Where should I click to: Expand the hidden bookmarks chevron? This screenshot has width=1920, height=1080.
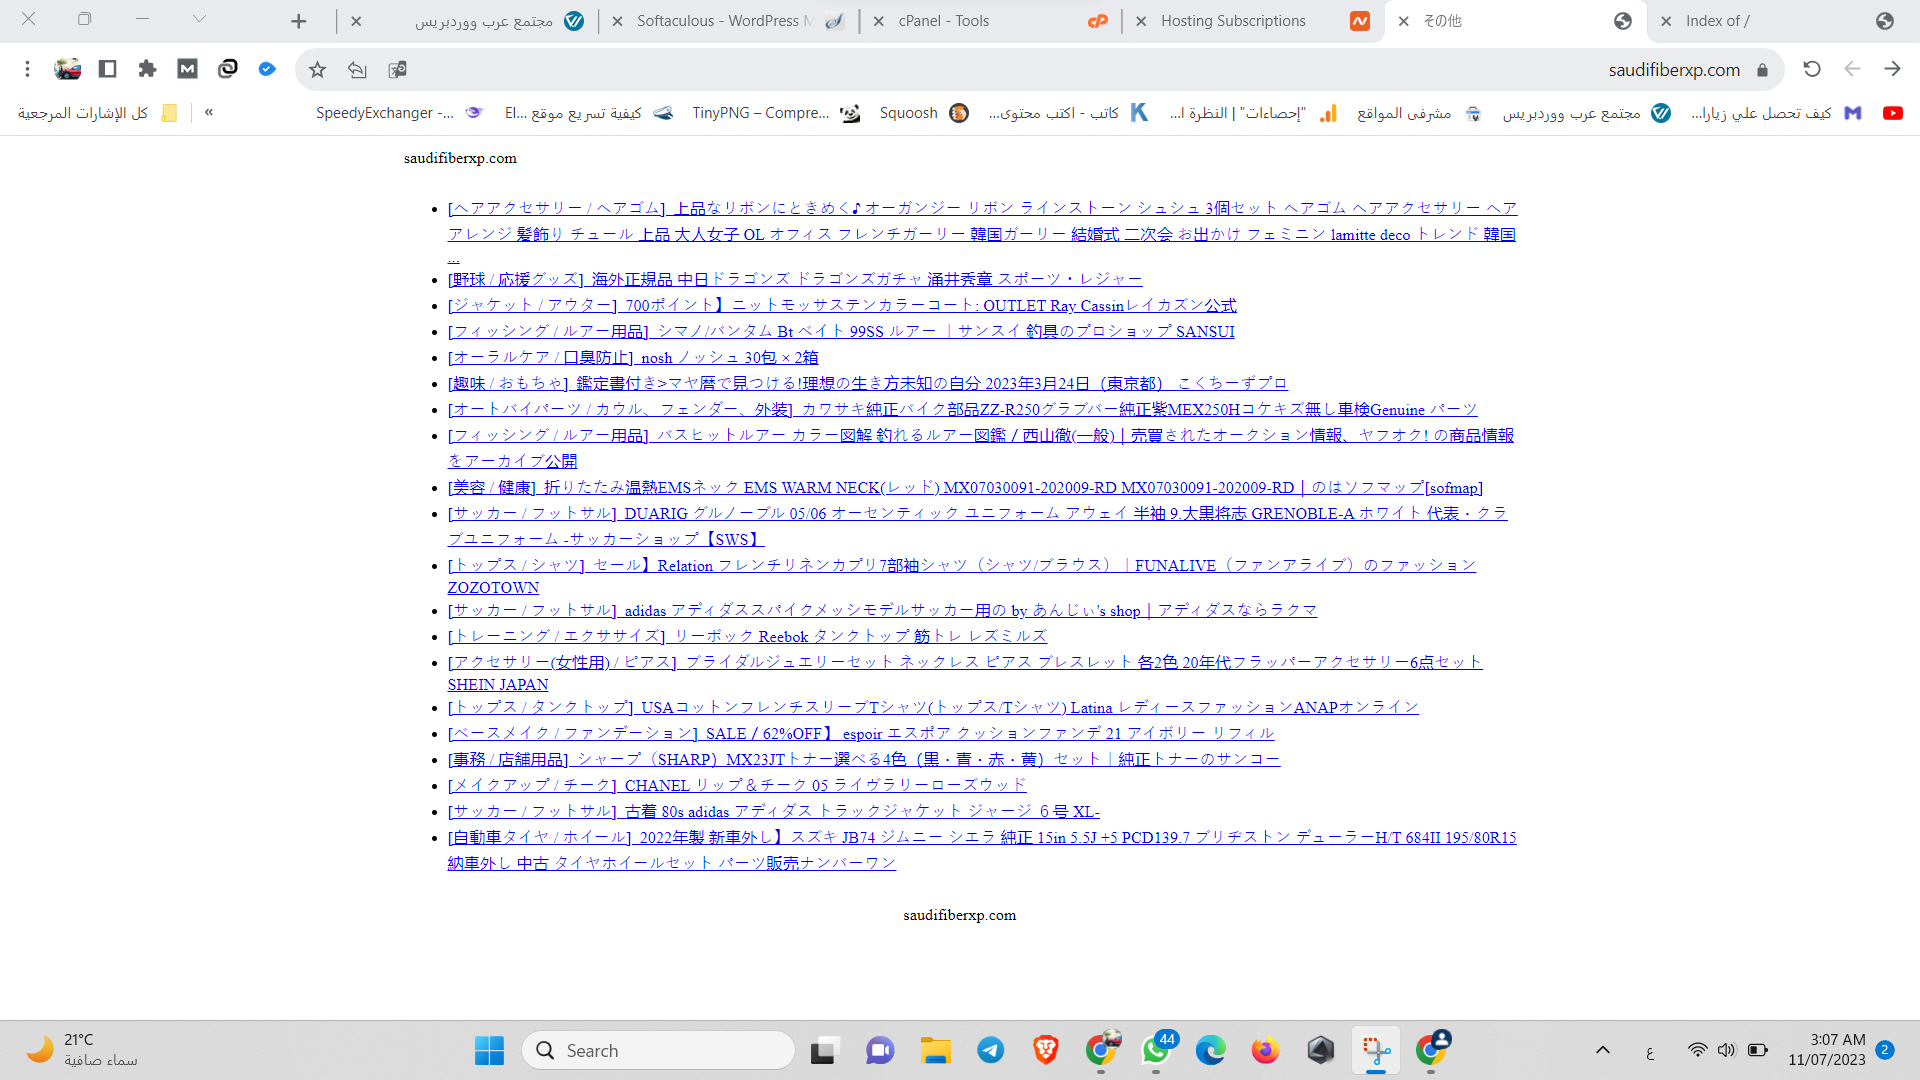[x=209, y=113]
